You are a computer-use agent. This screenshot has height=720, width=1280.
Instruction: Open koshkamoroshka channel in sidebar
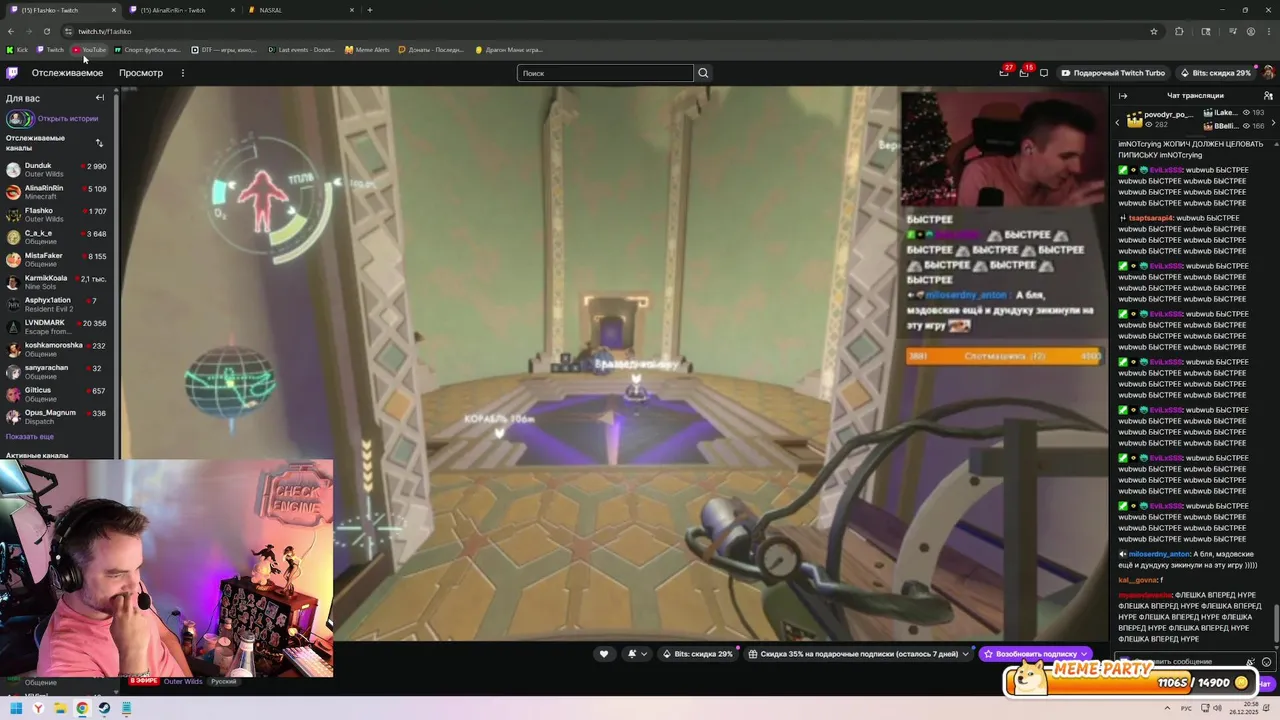(x=58, y=349)
